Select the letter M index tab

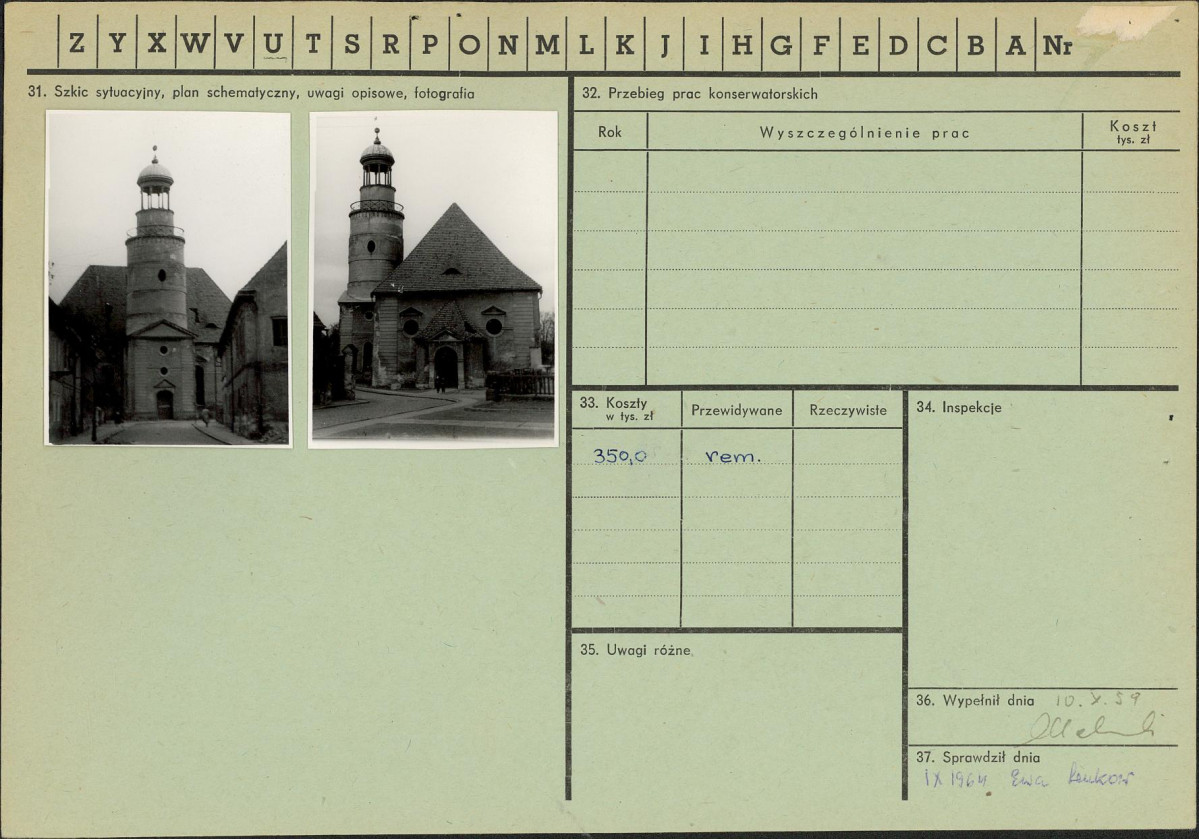(547, 44)
